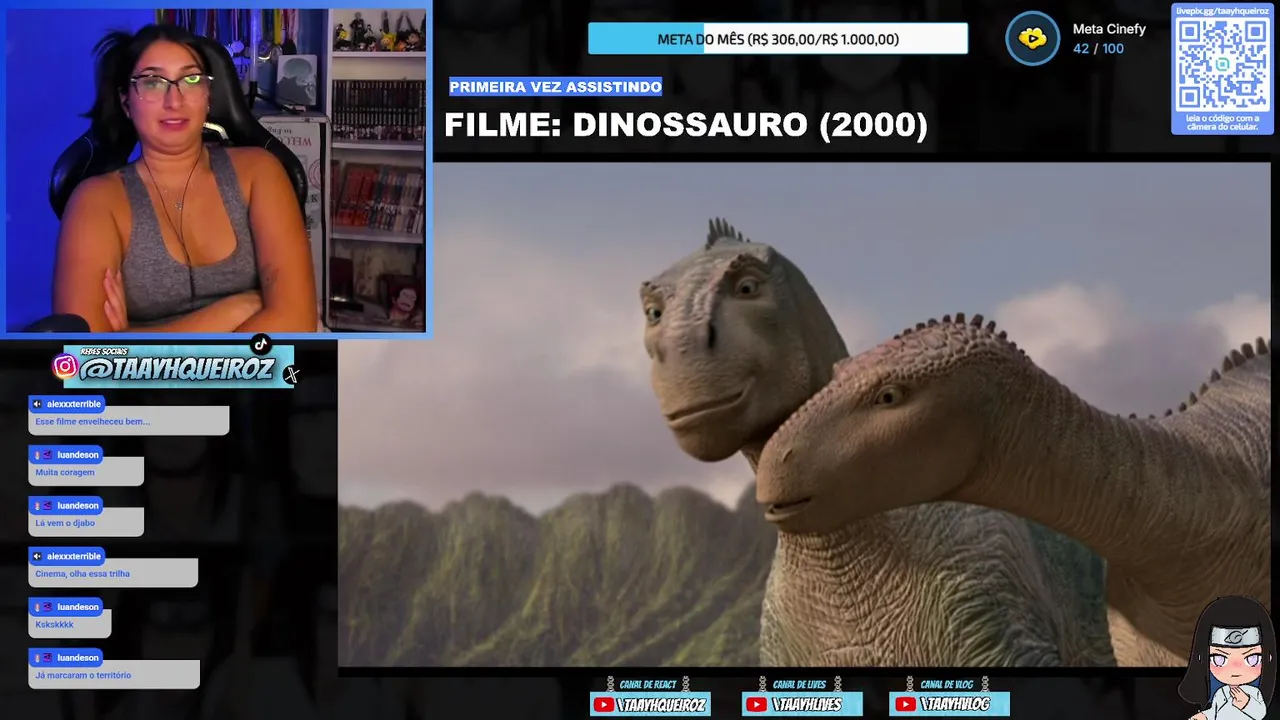
Task: Click the YouTube icon next to \TAAYHVLOG
Action: (904, 705)
